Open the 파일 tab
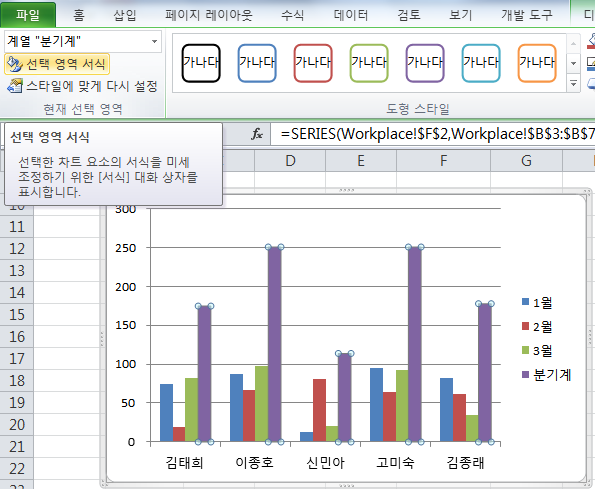This screenshot has height=489, width=595. pos(28,15)
